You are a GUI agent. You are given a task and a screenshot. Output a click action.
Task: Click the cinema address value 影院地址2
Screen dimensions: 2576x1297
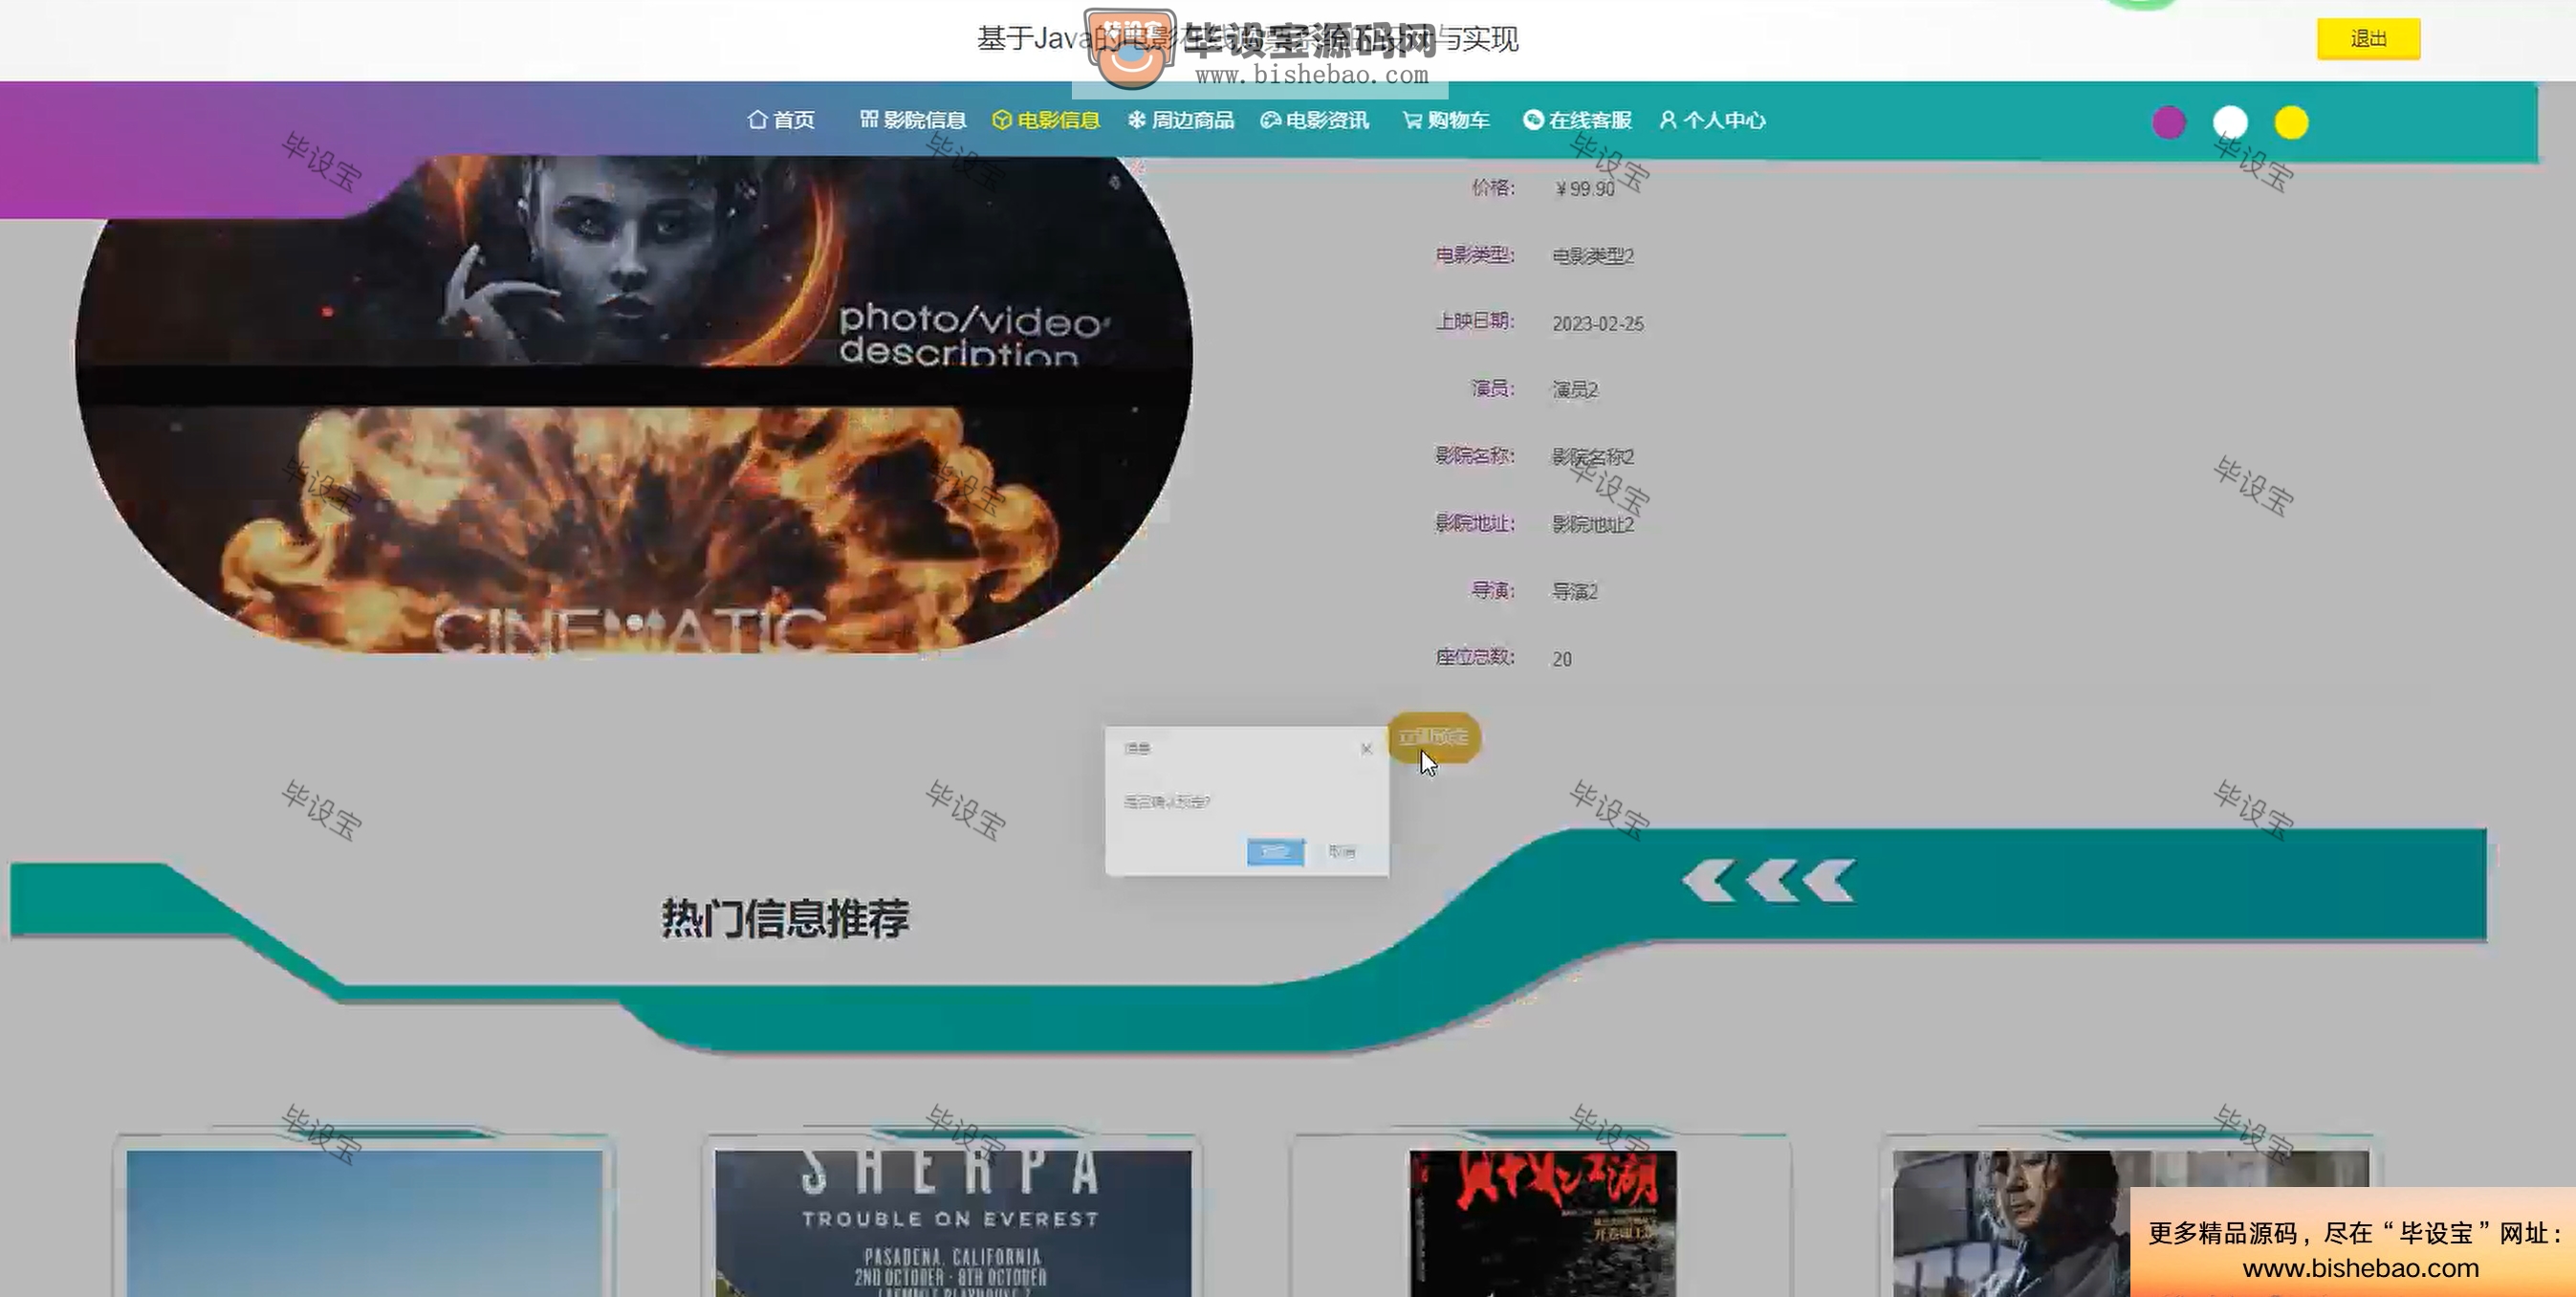1593,525
